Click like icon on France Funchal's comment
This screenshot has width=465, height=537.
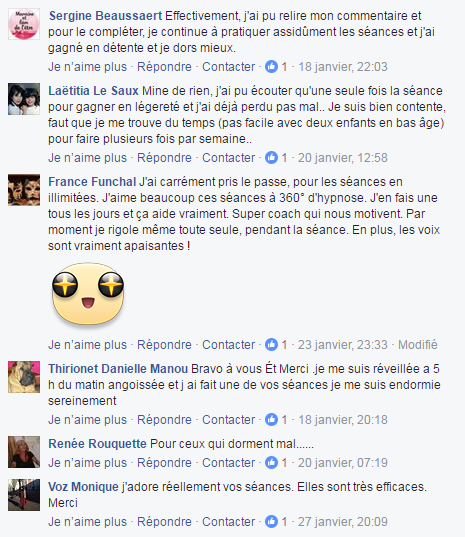[x=271, y=345]
